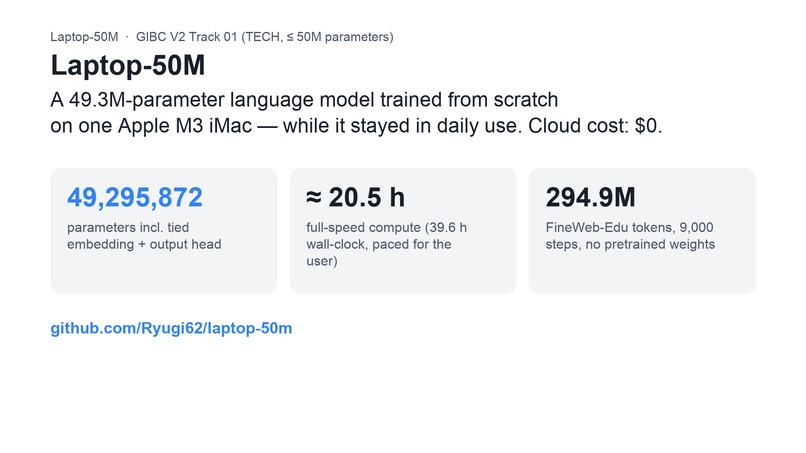
Task: Click empty area of the tokens card
Action: click(x=643, y=273)
